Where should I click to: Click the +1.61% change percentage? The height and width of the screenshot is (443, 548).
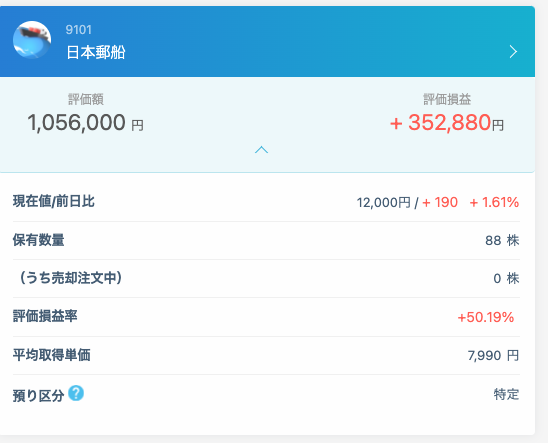494,202
